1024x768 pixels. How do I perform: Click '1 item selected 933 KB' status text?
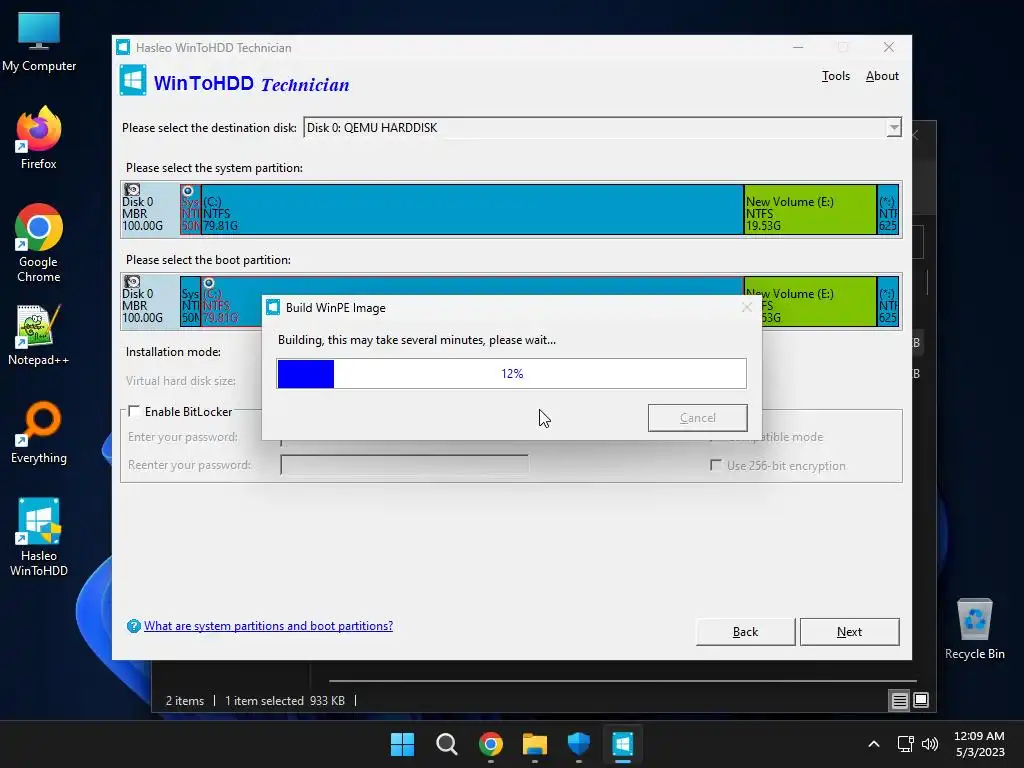285,701
